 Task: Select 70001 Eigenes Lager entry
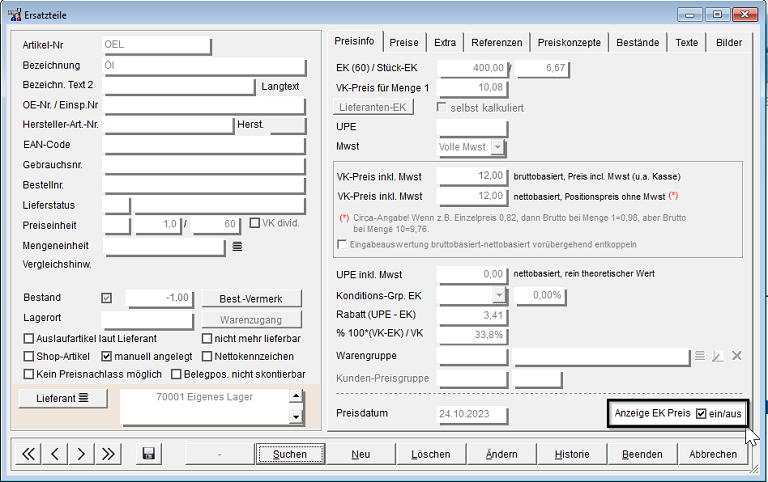tap(204, 397)
